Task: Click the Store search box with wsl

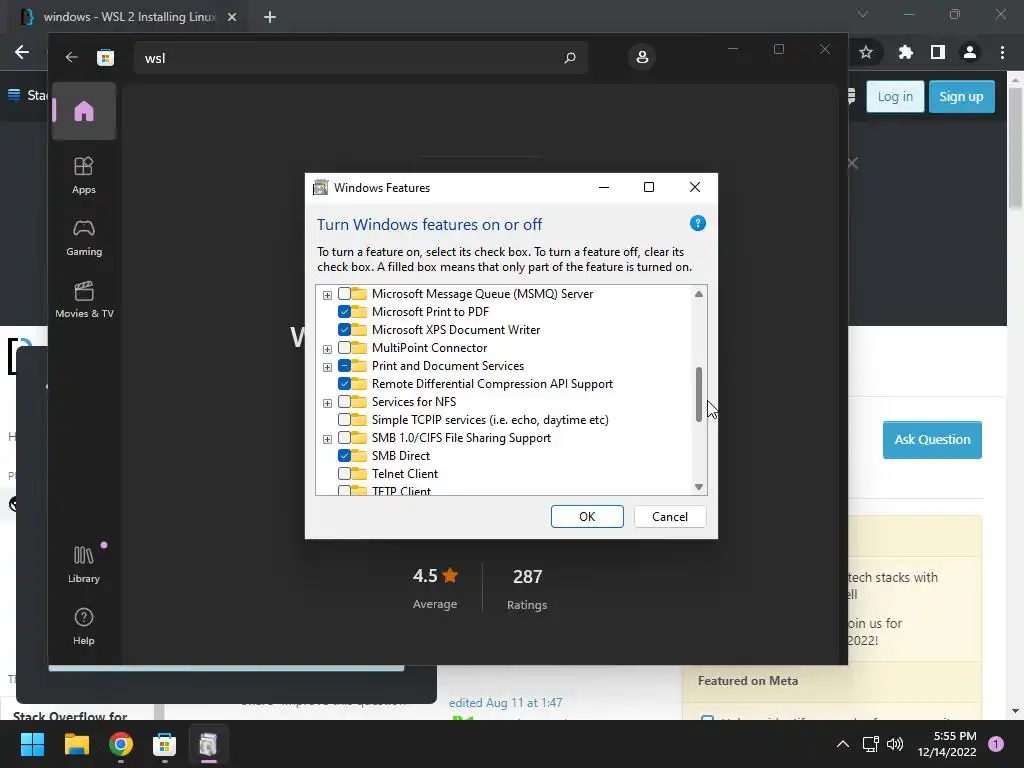Action: (x=360, y=57)
